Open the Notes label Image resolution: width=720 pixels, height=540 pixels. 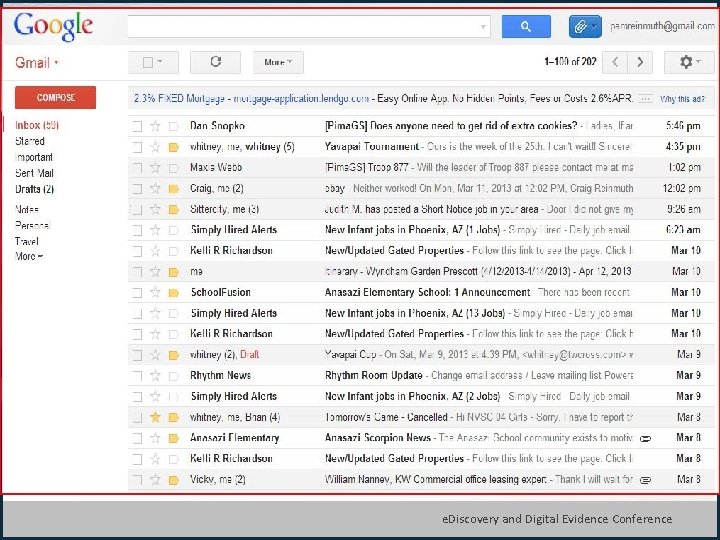tap(27, 209)
